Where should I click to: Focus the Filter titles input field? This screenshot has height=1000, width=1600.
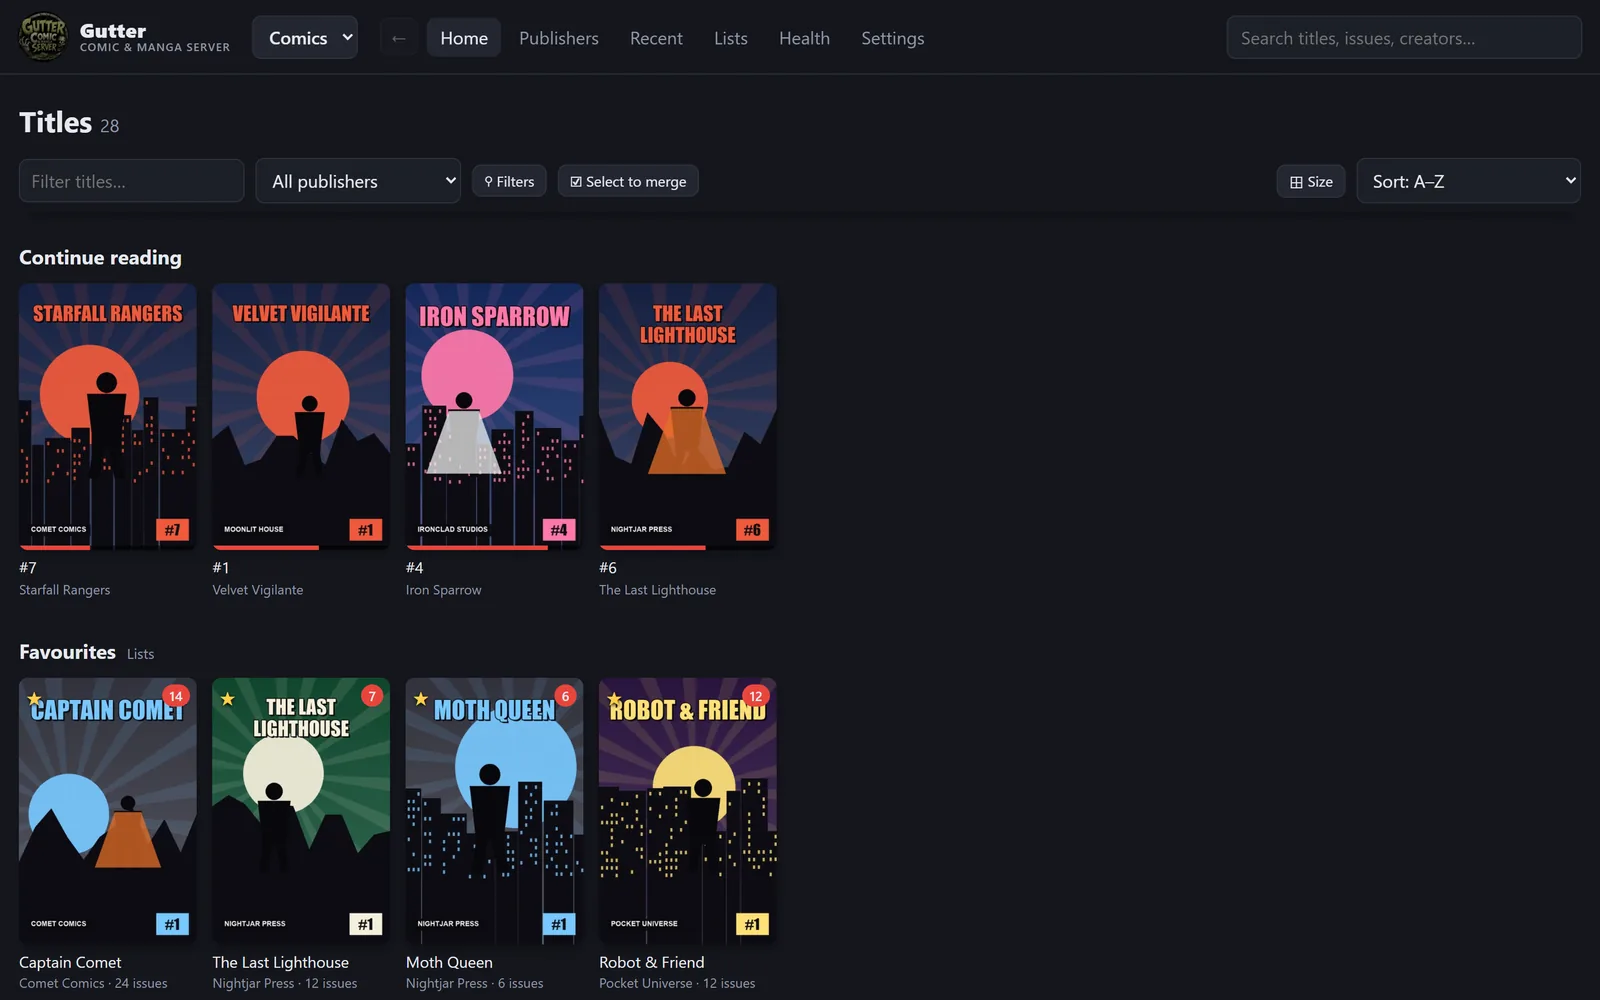[x=131, y=181]
